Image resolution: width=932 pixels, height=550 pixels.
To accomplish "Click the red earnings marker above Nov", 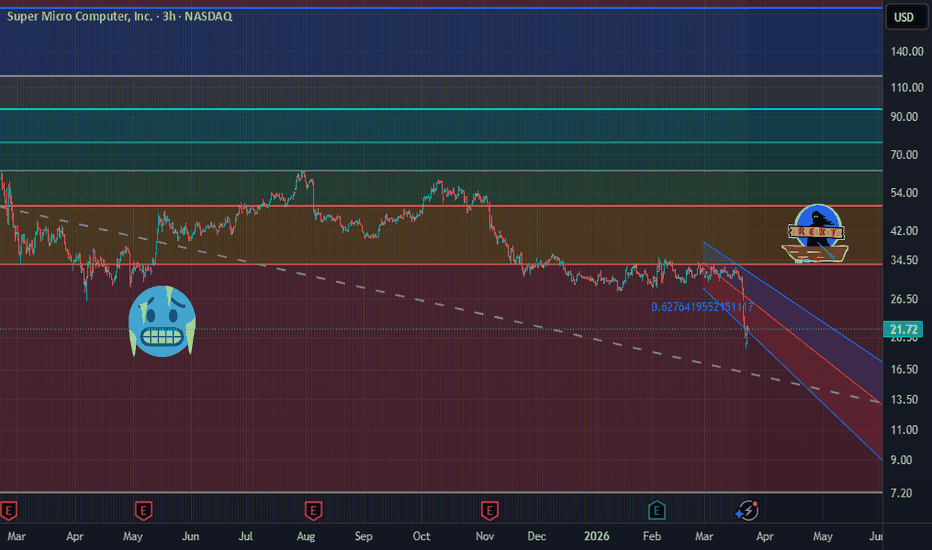I will point(489,510).
